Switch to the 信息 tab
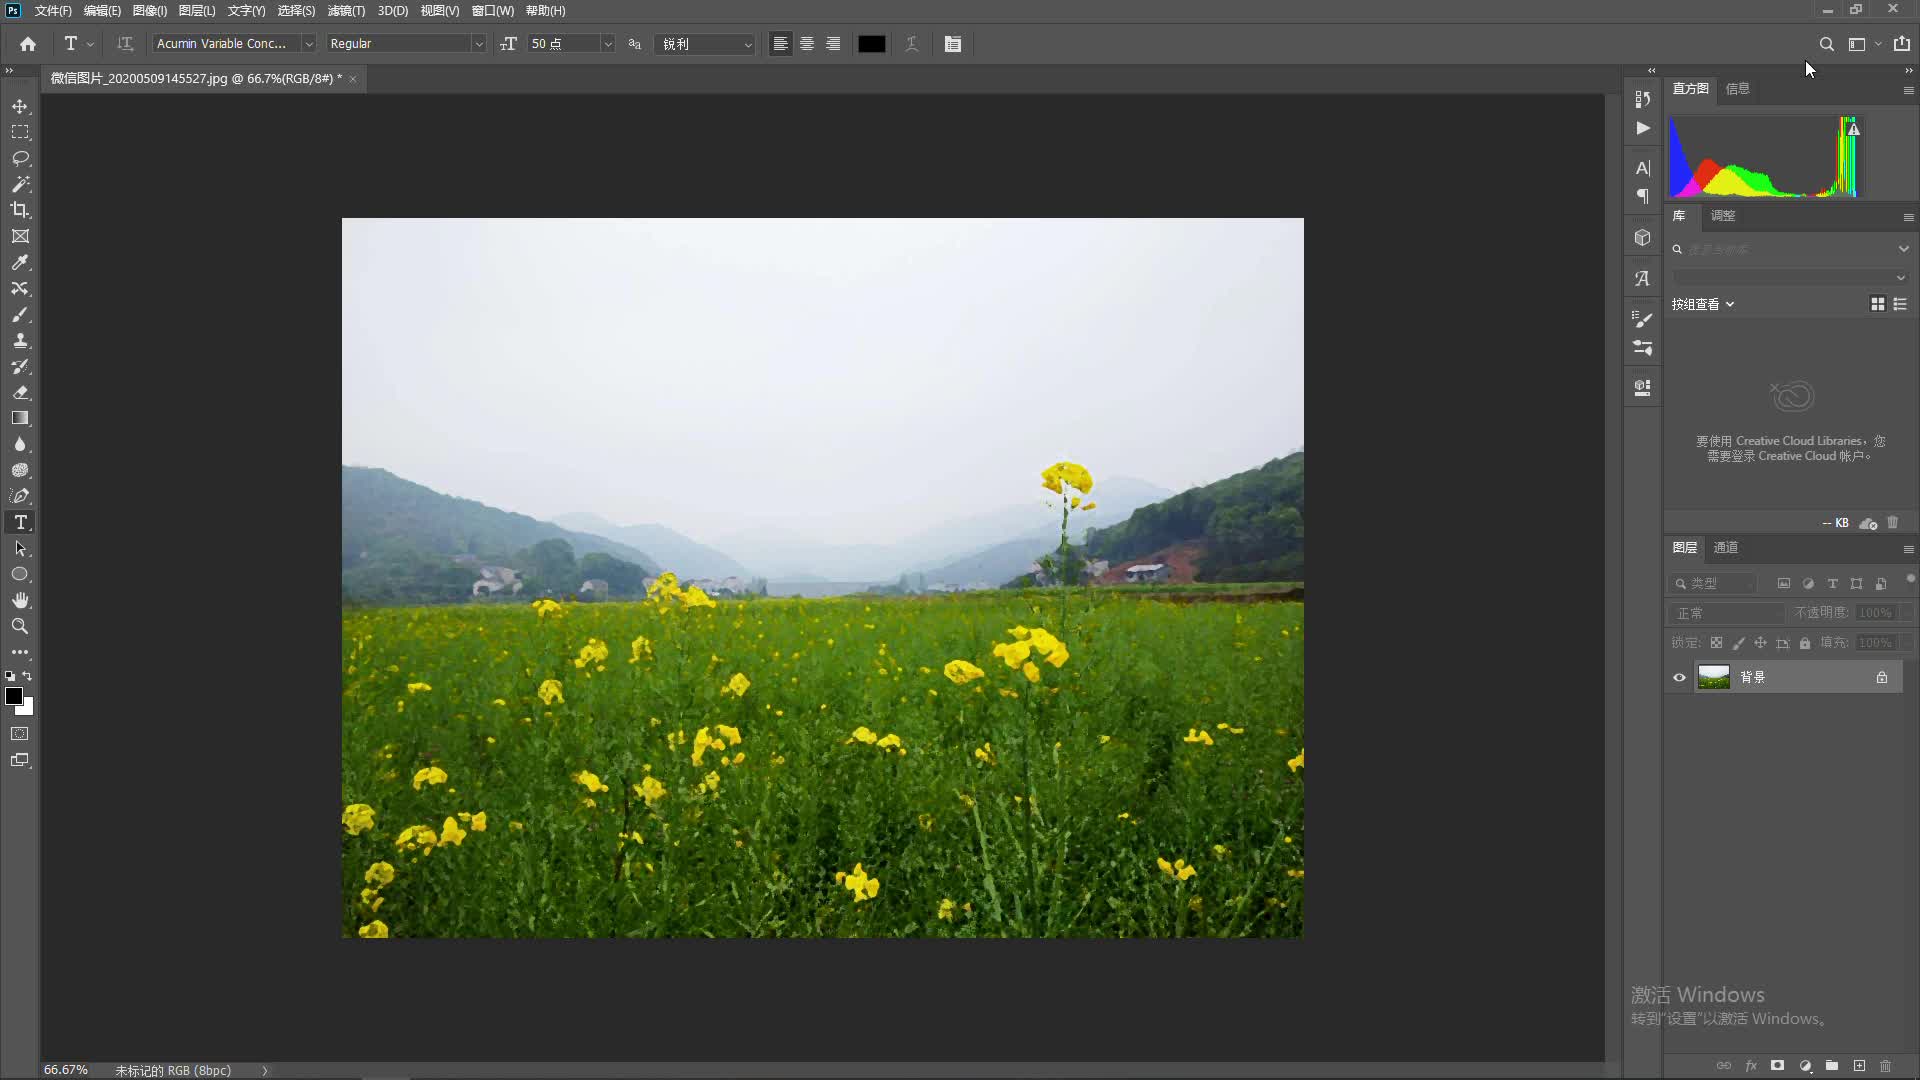 pyautogui.click(x=1737, y=89)
